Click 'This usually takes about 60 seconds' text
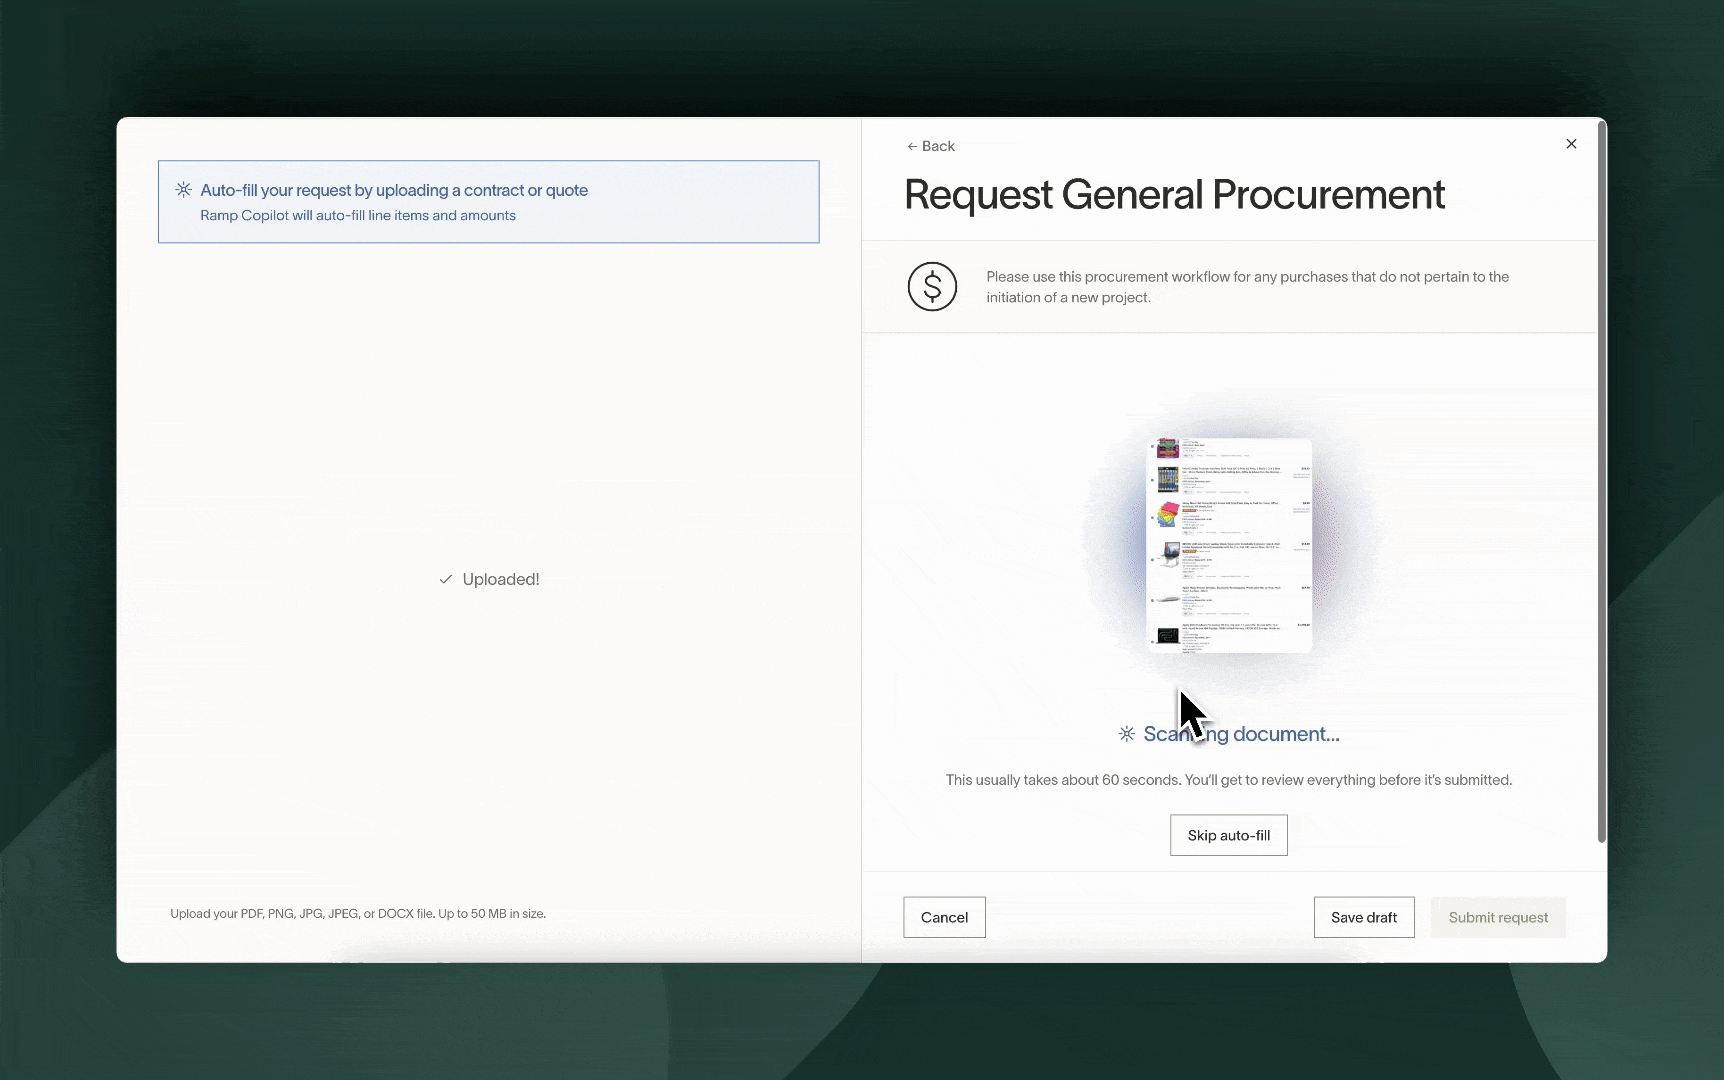1724x1080 pixels. tap(1228, 780)
